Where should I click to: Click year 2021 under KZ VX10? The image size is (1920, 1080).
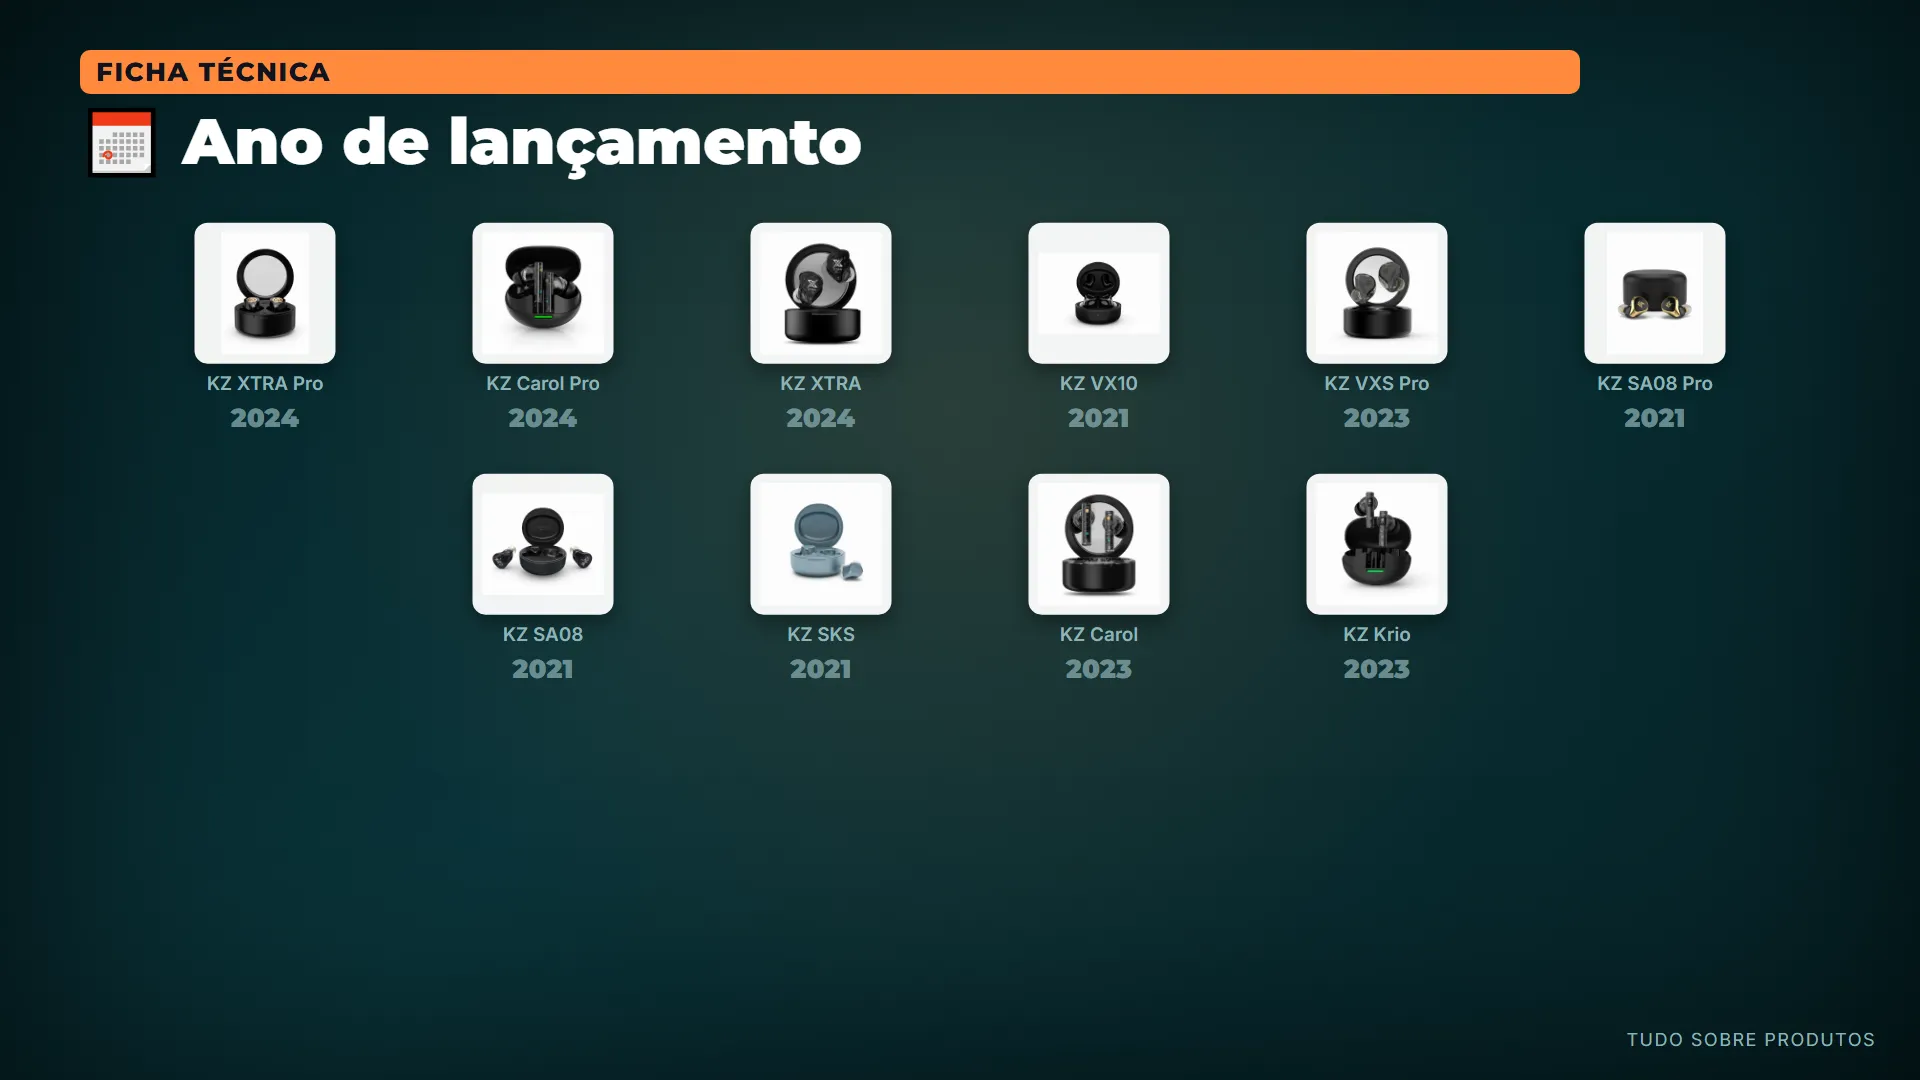point(1099,418)
